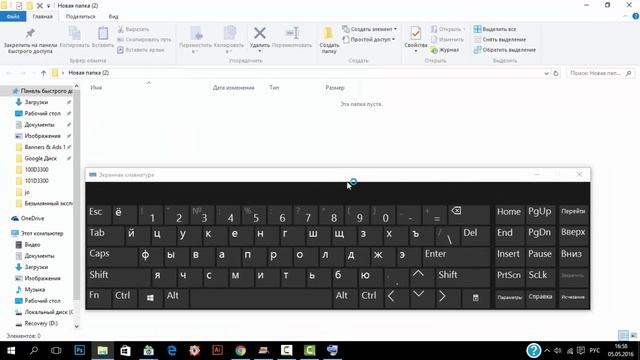Click the spacebar on on-screen keyboard

click(x=260, y=298)
